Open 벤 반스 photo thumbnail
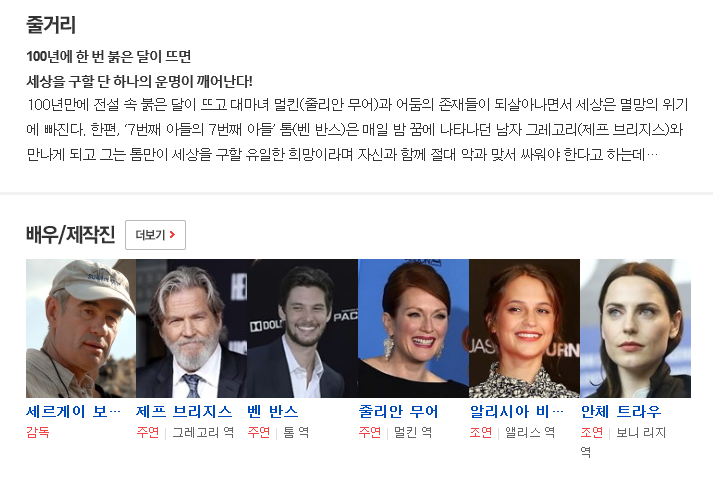 point(302,328)
